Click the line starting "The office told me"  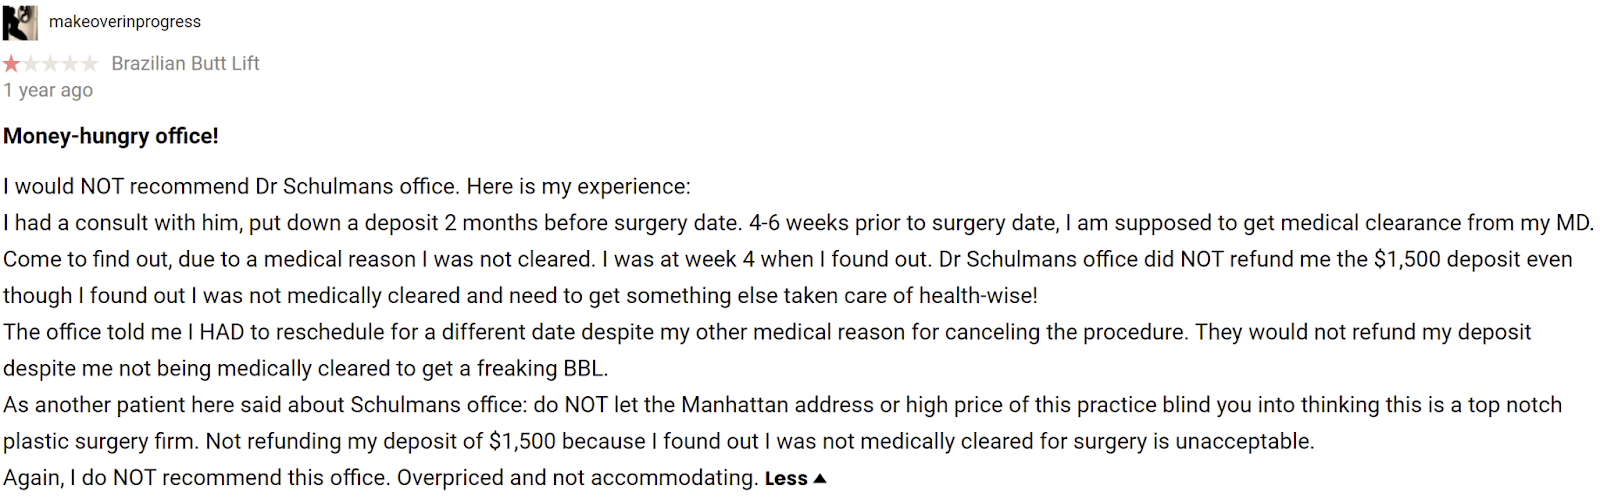pos(766,332)
